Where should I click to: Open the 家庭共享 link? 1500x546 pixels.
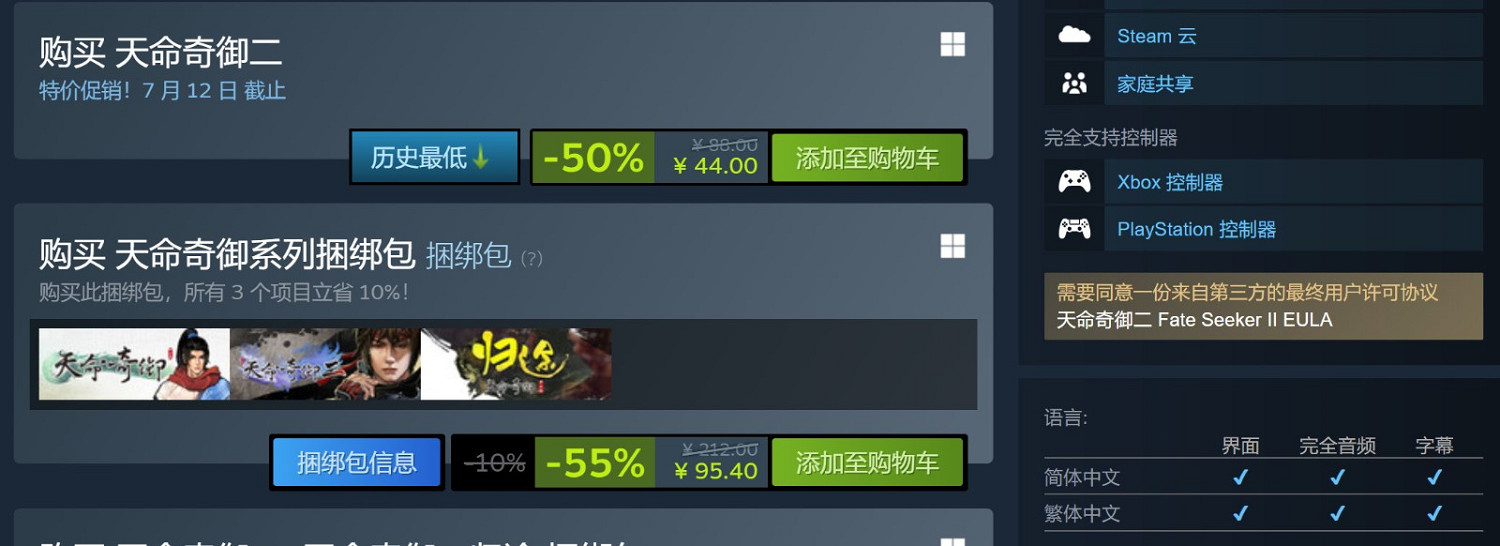(1155, 84)
